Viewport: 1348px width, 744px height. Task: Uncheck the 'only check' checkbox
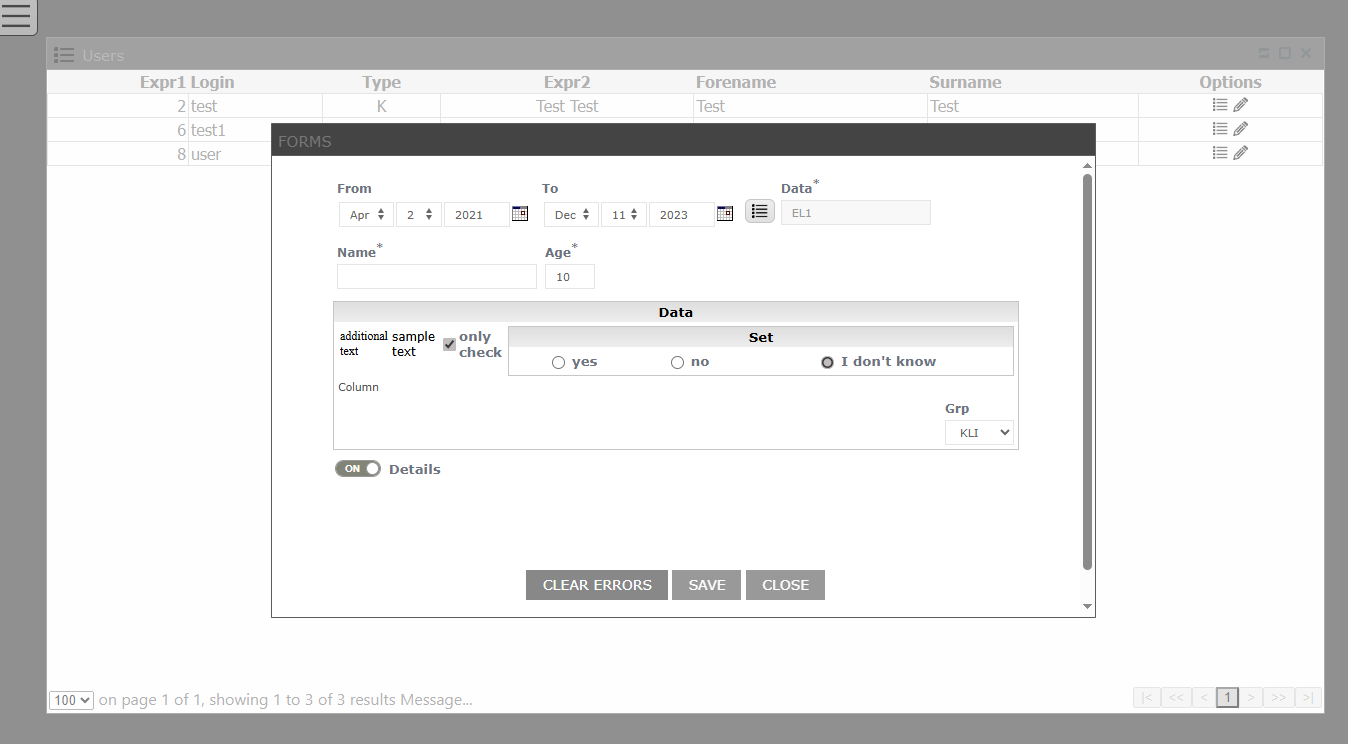pyautogui.click(x=449, y=344)
